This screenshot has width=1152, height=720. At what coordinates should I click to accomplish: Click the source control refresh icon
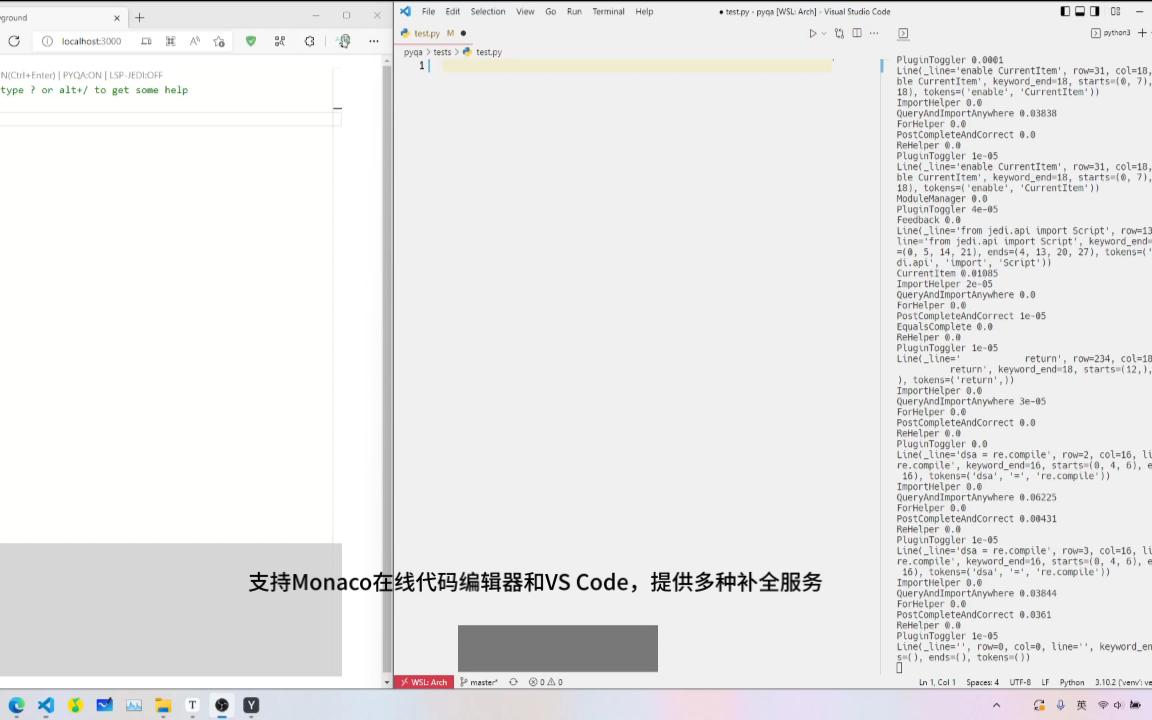[x=513, y=682]
